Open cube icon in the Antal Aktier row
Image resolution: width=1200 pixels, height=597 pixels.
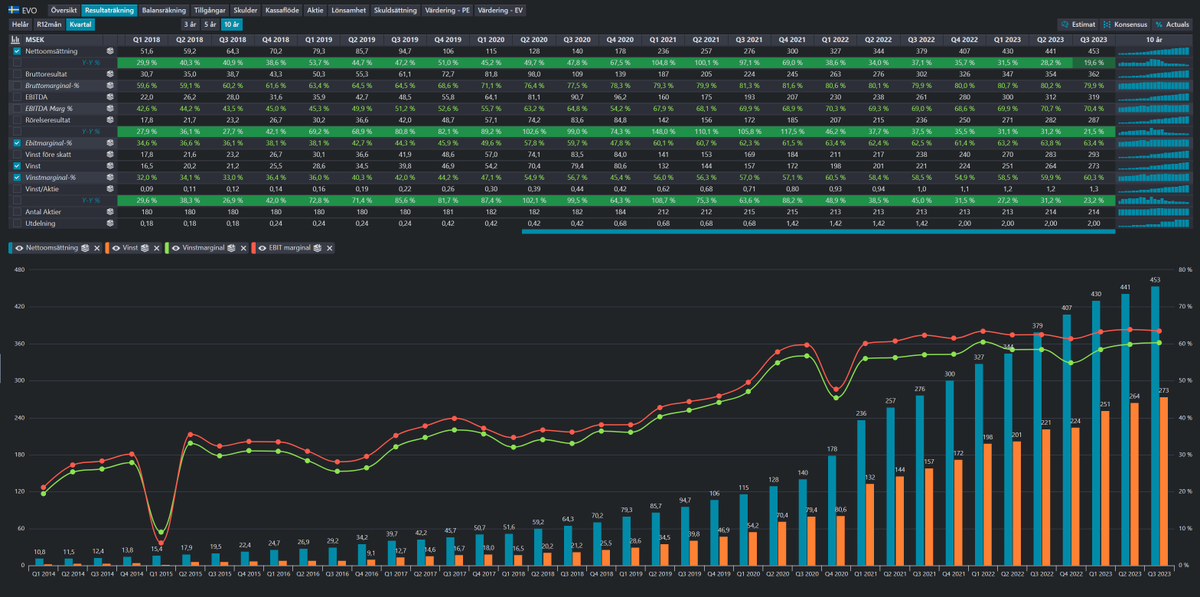[110, 211]
